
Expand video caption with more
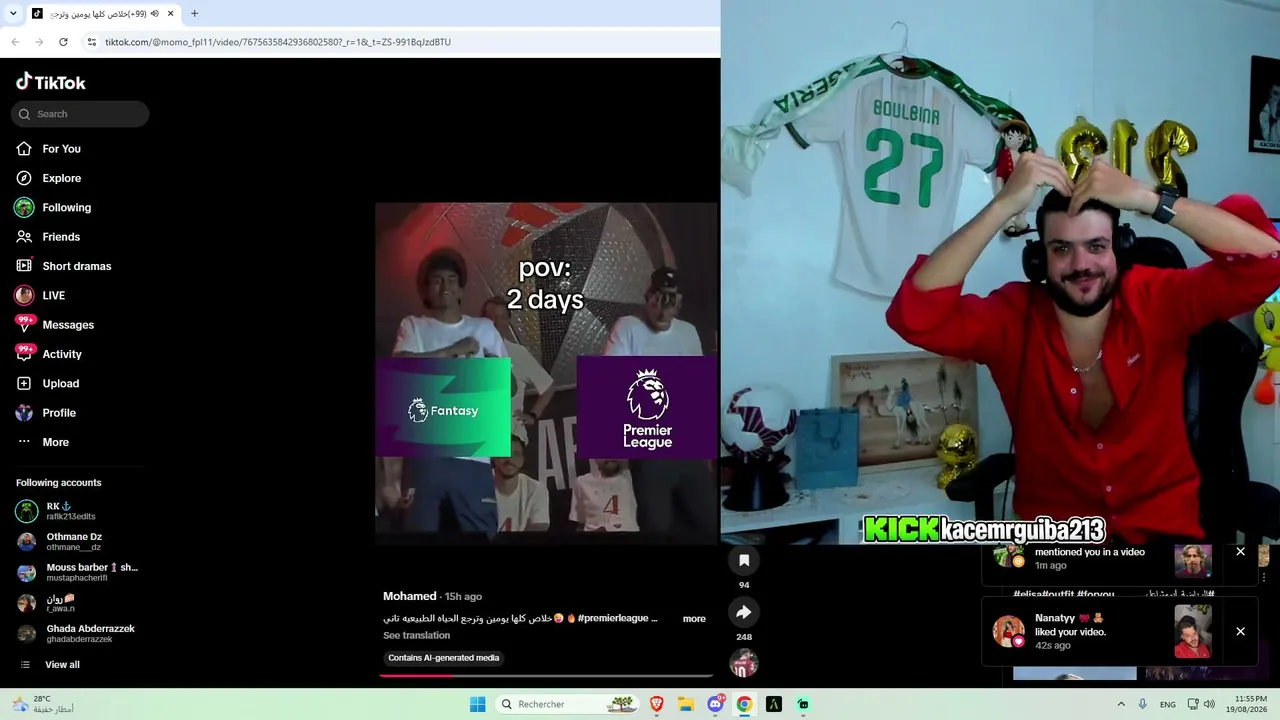[694, 619]
